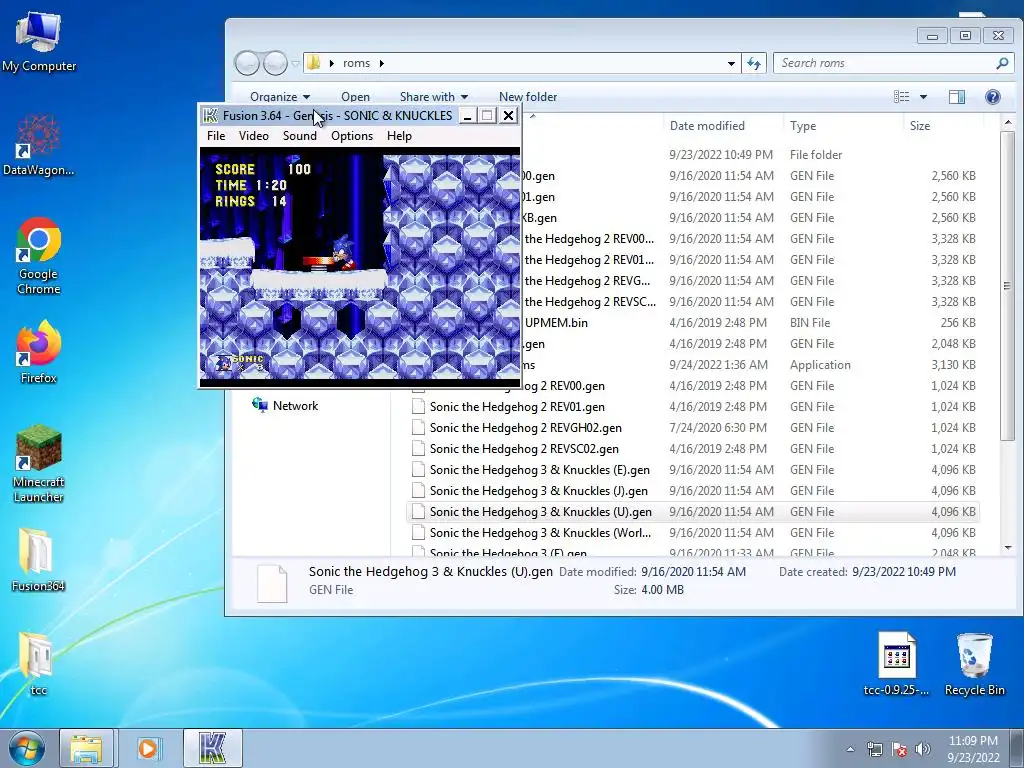Open Minecraft Launcher desktop shortcut
Image resolution: width=1024 pixels, height=768 pixels.
[39, 464]
